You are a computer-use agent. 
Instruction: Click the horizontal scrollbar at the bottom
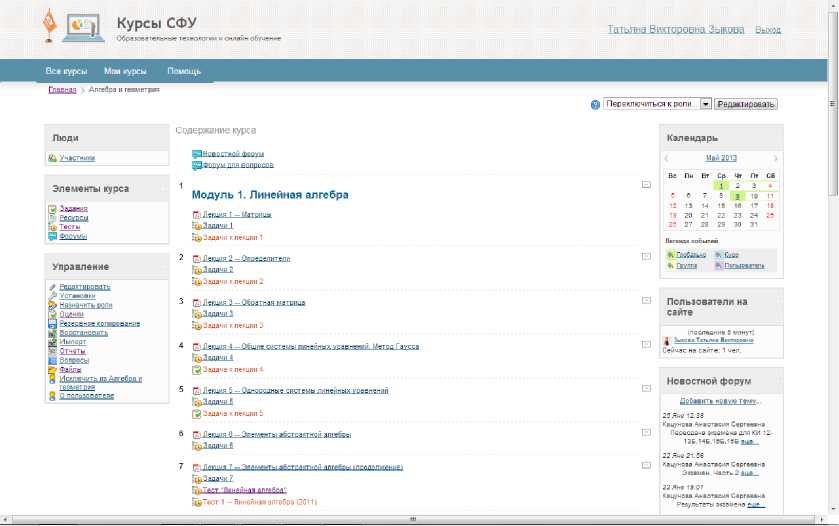point(412,519)
